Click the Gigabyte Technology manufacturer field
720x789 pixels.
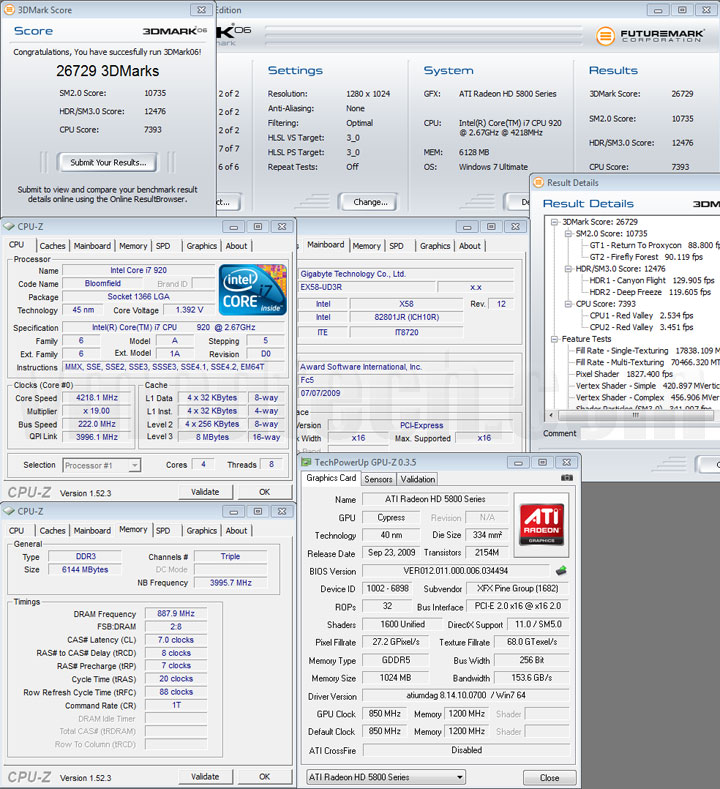406,274
